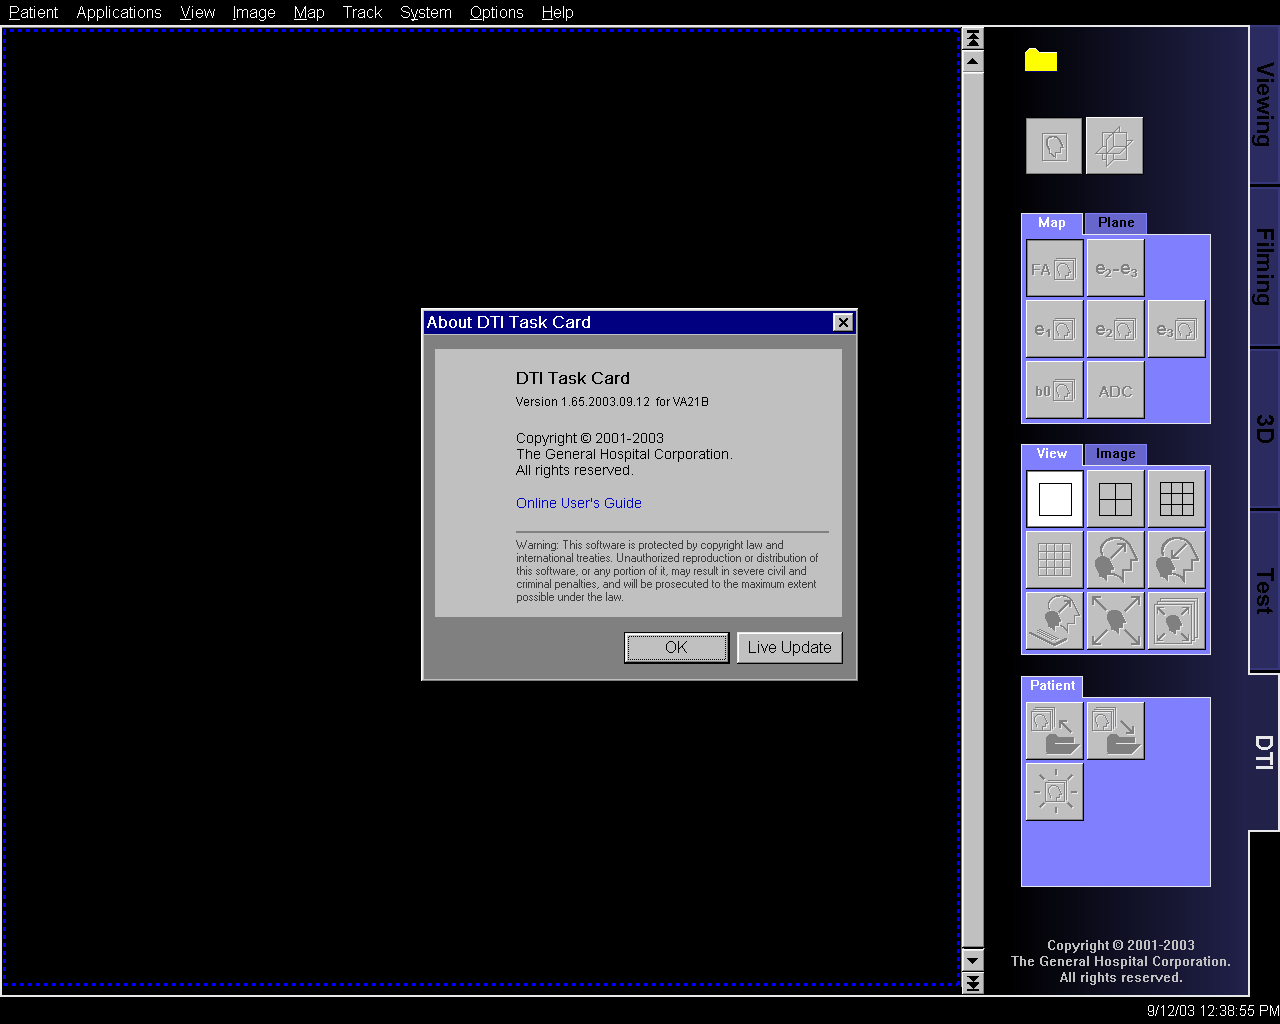Screen dimensions: 1280x1024
Task: Click Patient folder icon with down-right arrow
Action: [1115, 731]
